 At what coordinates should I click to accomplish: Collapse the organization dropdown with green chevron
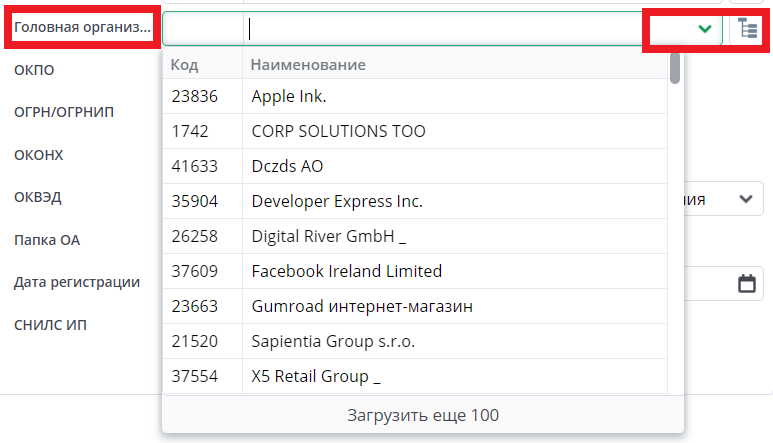click(706, 29)
